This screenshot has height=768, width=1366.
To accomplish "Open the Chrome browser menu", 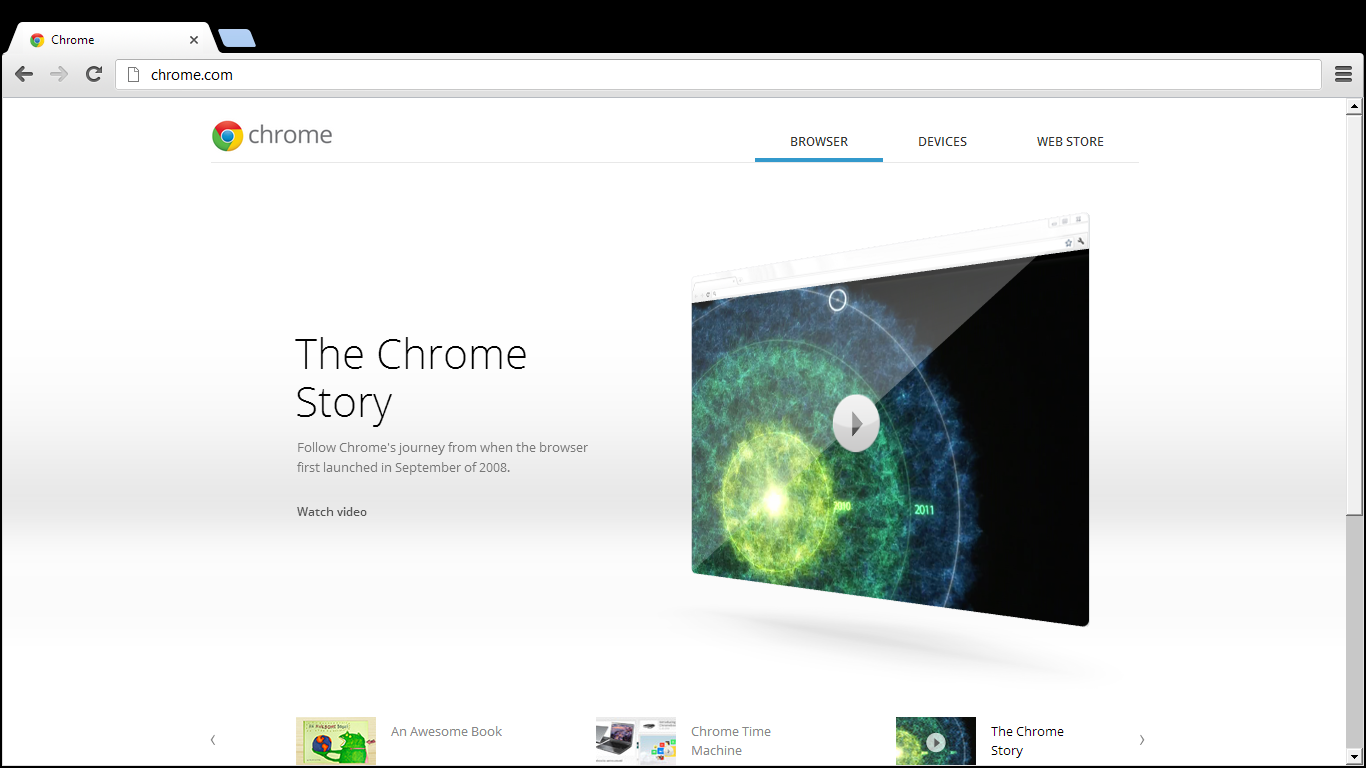I will click(x=1343, y=73).
